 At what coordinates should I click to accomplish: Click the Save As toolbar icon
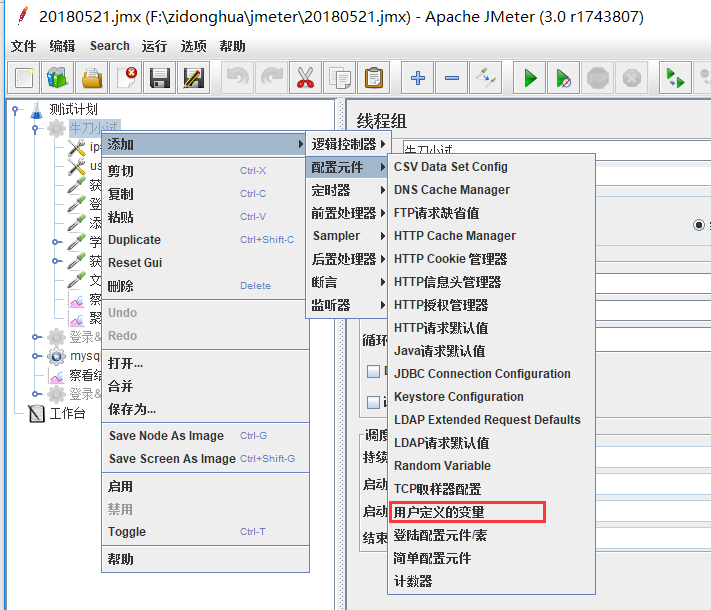(194, 78)
